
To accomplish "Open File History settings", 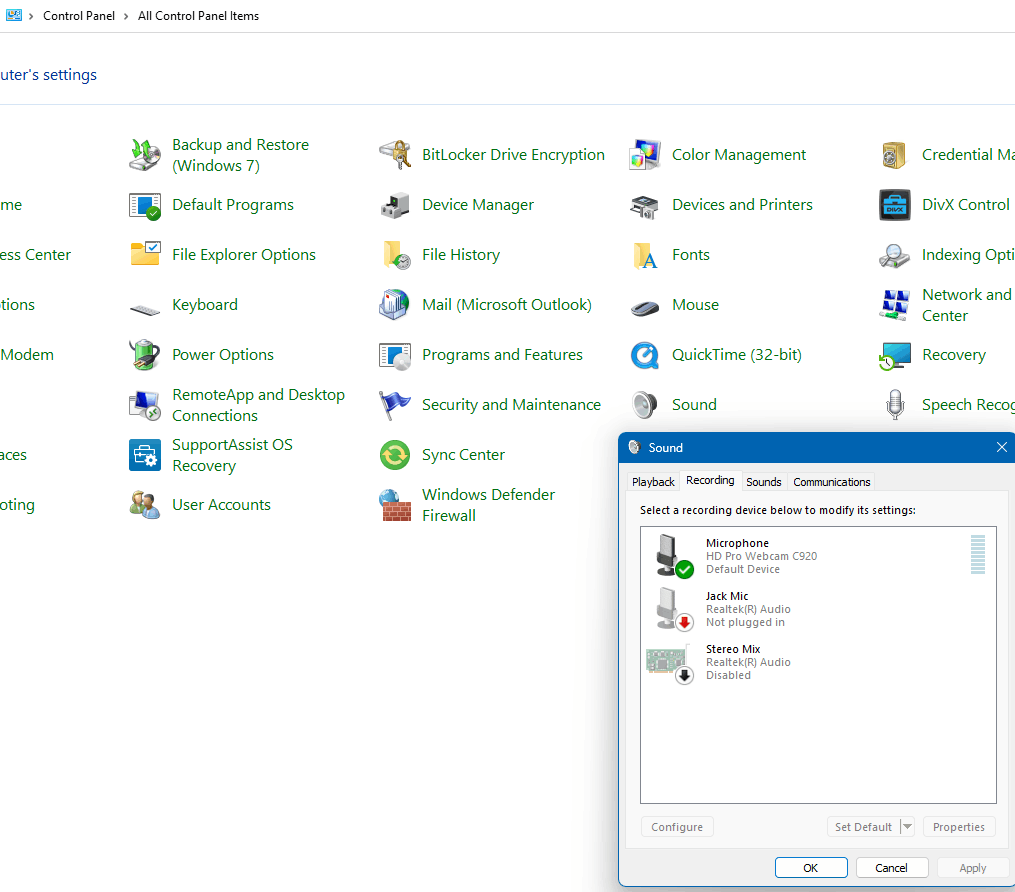I will pos(460,255).
